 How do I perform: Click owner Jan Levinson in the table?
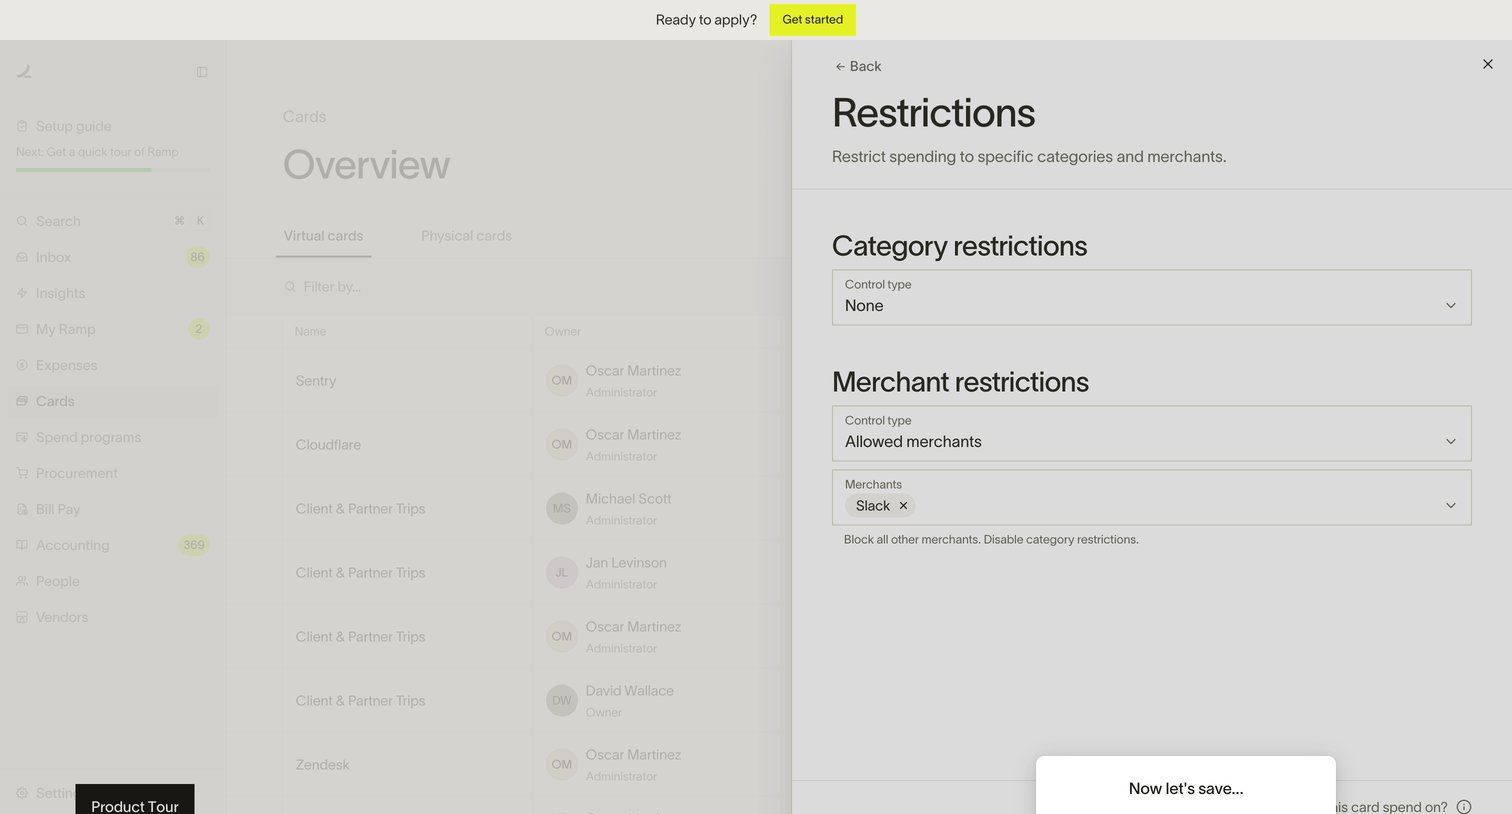(626, 563)
